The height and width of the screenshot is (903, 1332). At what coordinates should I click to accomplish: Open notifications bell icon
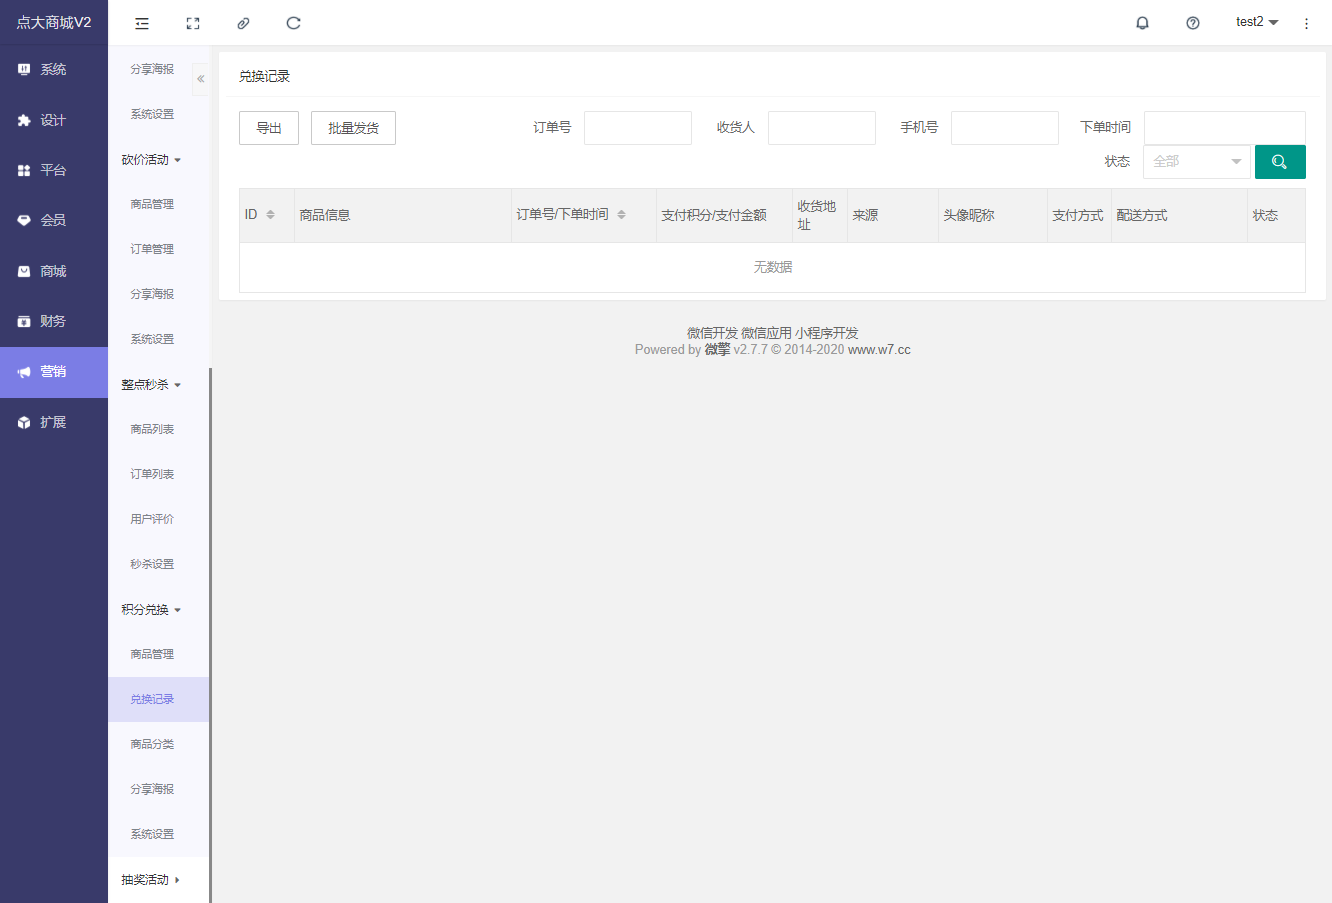[1142, 23]
